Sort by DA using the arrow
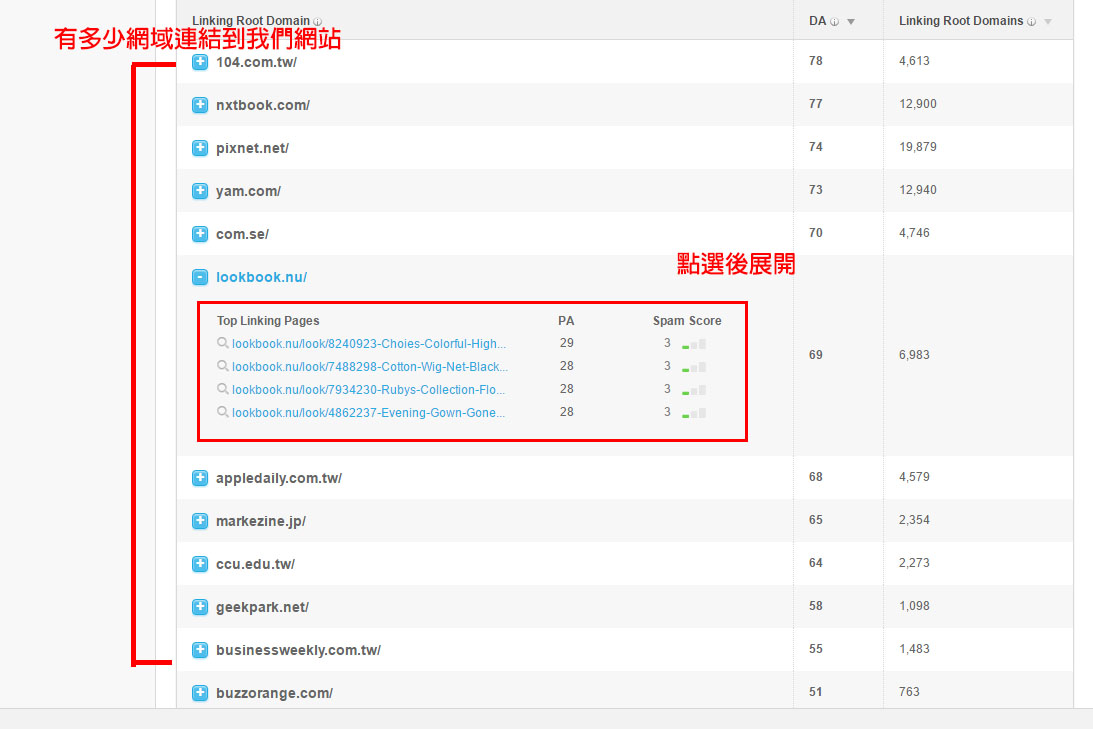Image resolution: width=1093 pixels, height=729 pixels. pyautogui.click(x=851, y=22)
